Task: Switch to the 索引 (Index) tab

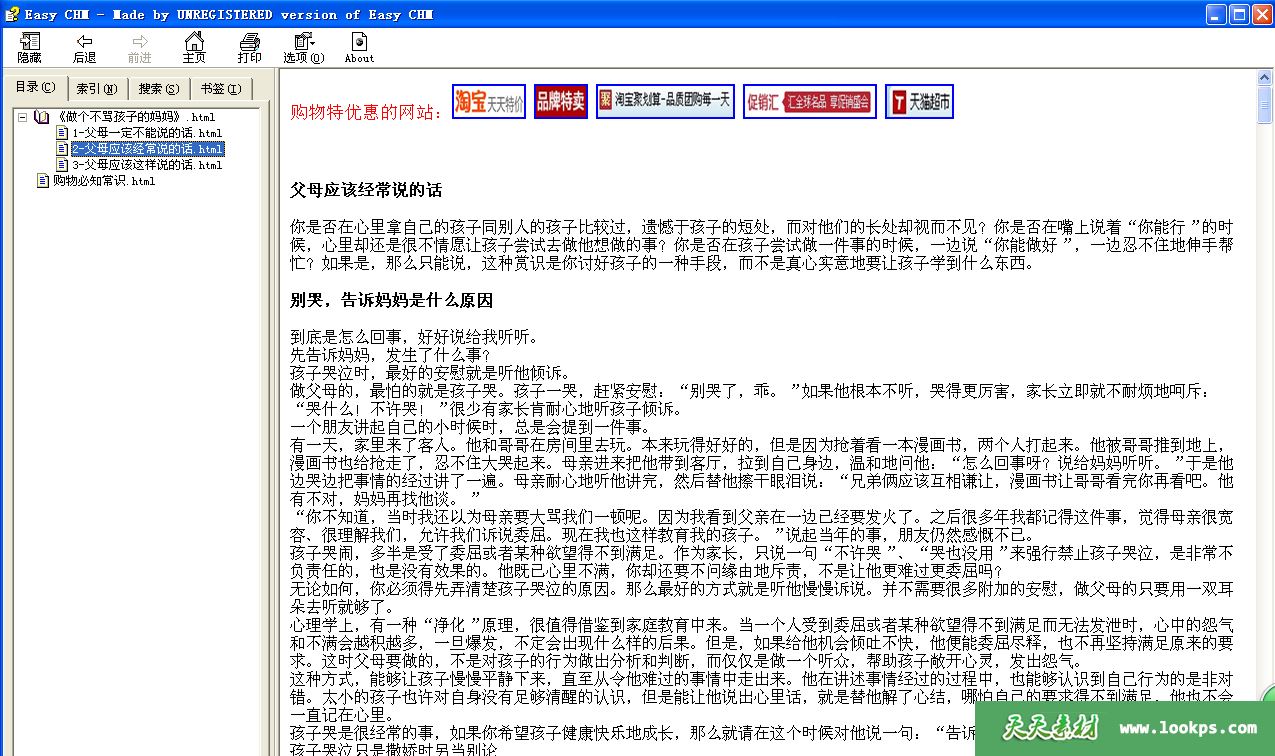Action: coord(97,89)
